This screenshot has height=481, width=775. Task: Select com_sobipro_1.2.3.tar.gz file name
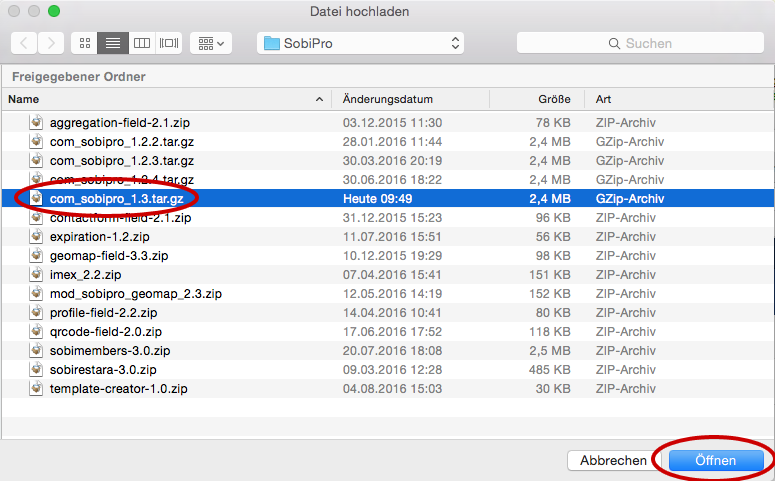[122, 161]
